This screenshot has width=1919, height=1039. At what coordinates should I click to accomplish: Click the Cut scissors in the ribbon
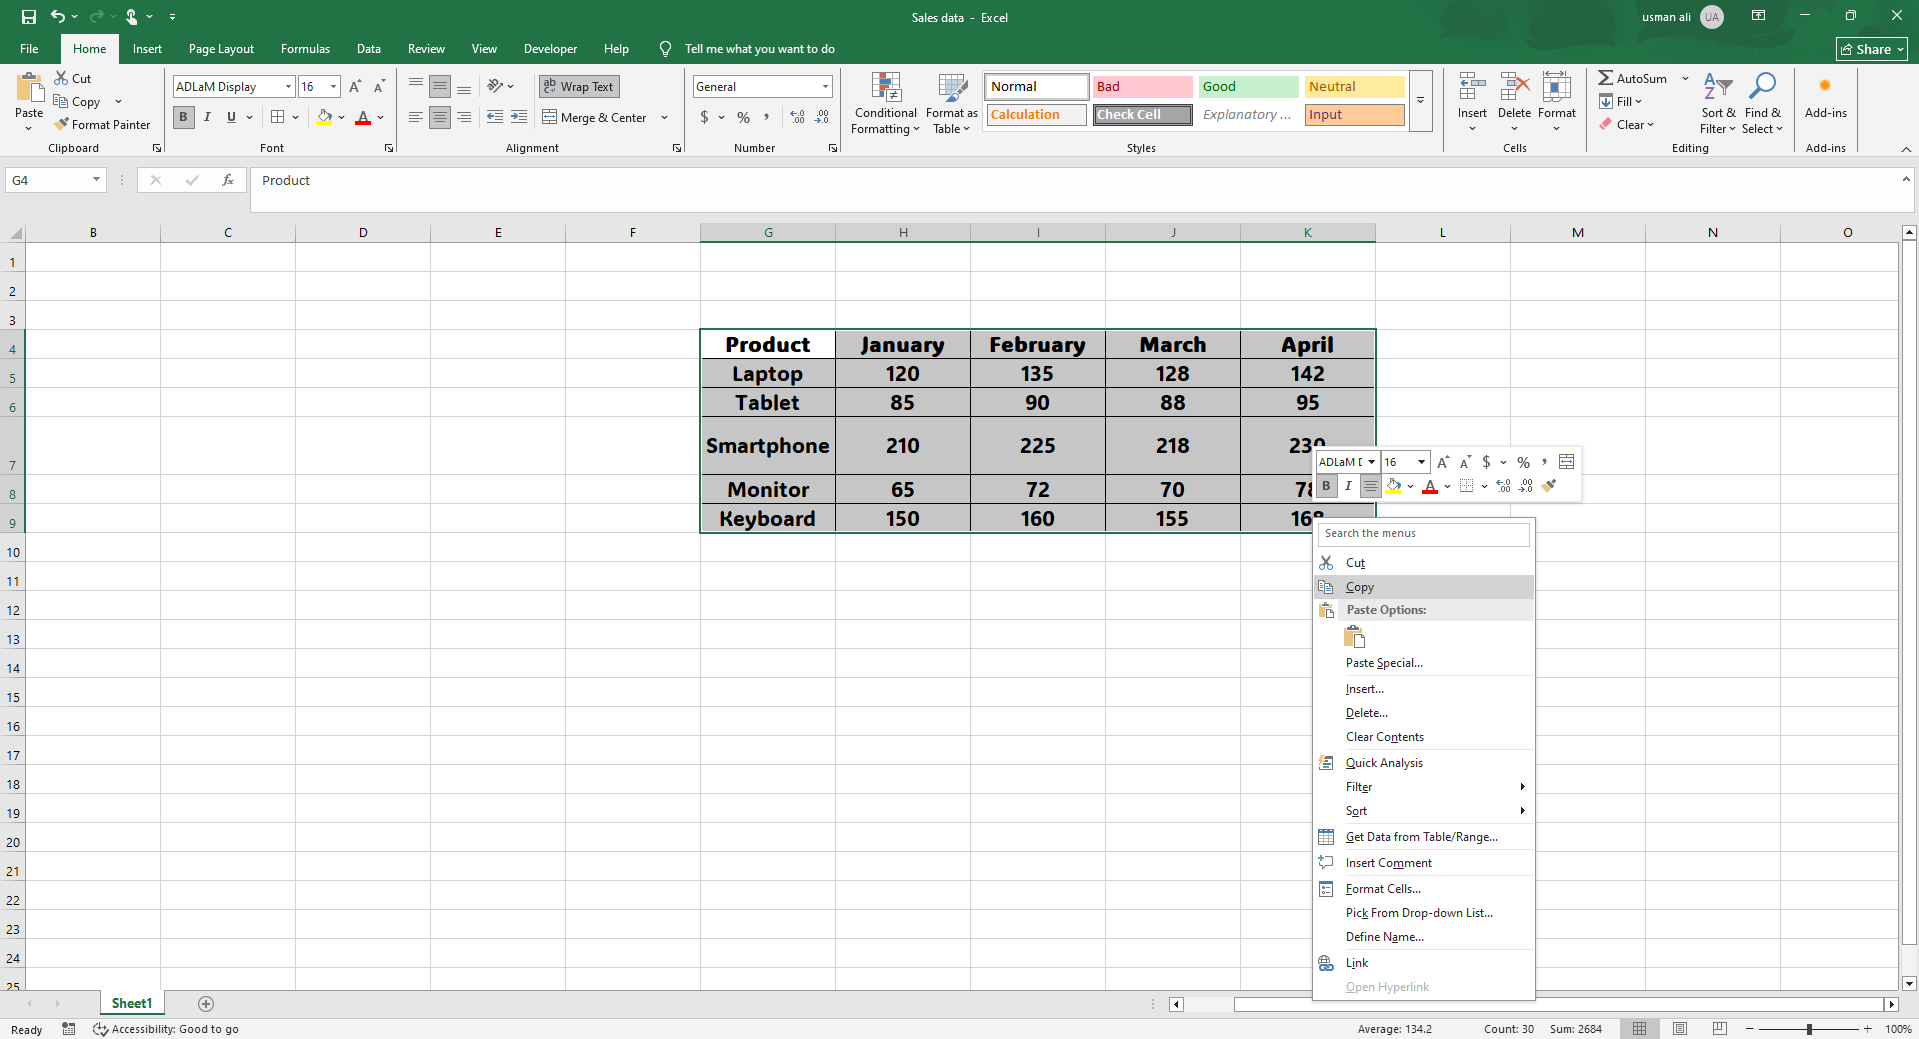[x=61, y=78]
